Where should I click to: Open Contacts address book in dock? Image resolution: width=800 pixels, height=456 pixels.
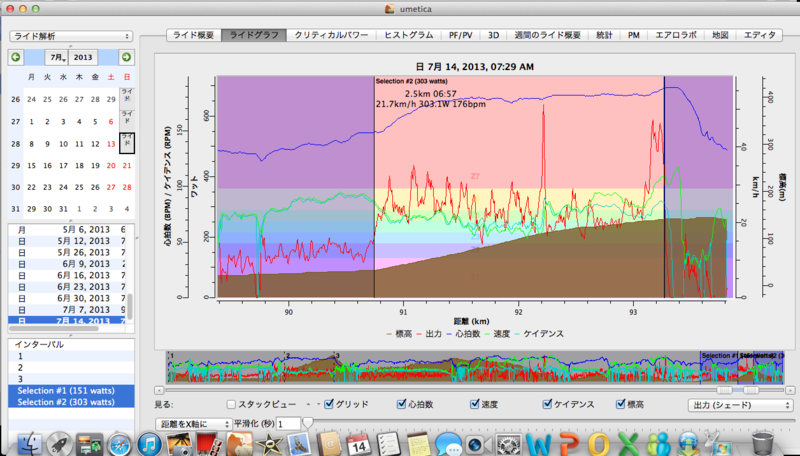[329, 444]
